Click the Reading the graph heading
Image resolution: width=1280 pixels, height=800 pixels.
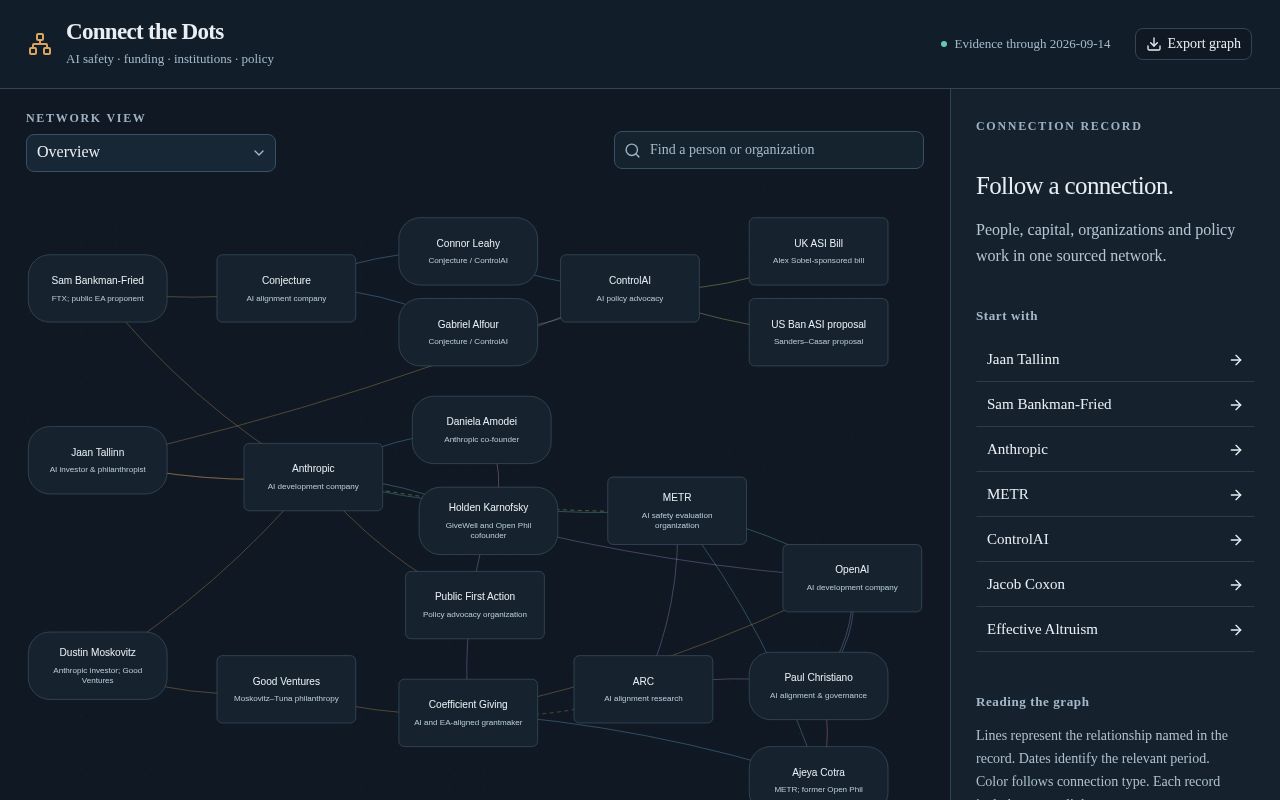tap(1032, 702)
